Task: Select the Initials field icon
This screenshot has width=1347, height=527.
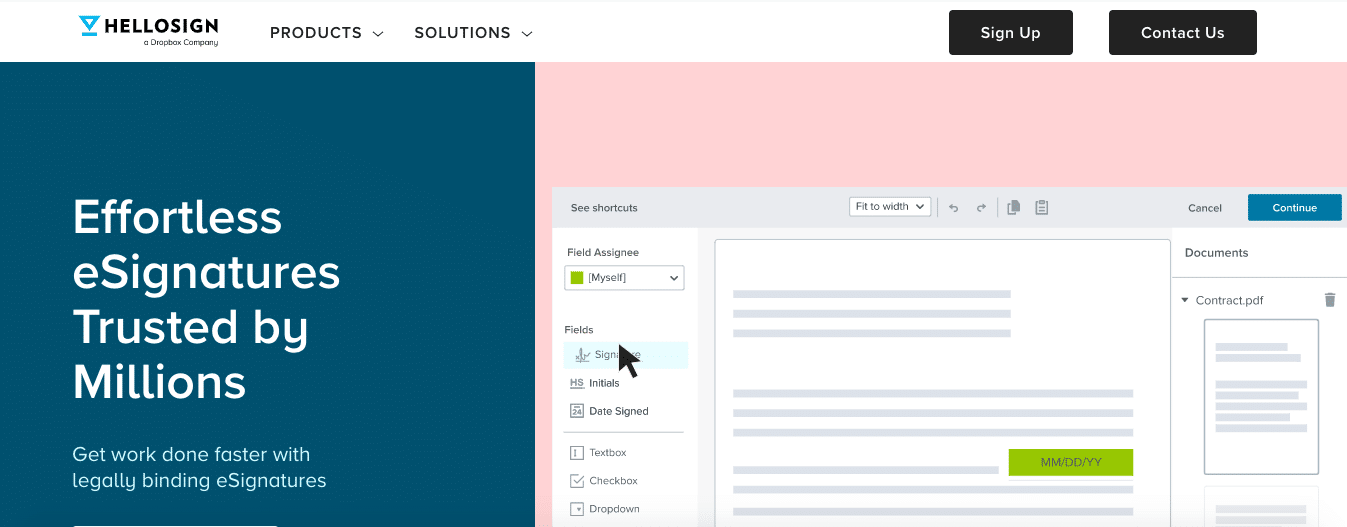Action: (577, 383)
